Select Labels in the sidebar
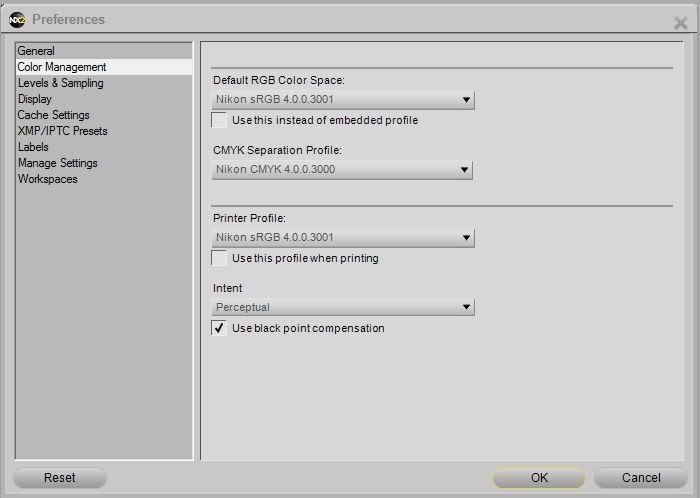The image size is (700, 498). tap(33, 147)
